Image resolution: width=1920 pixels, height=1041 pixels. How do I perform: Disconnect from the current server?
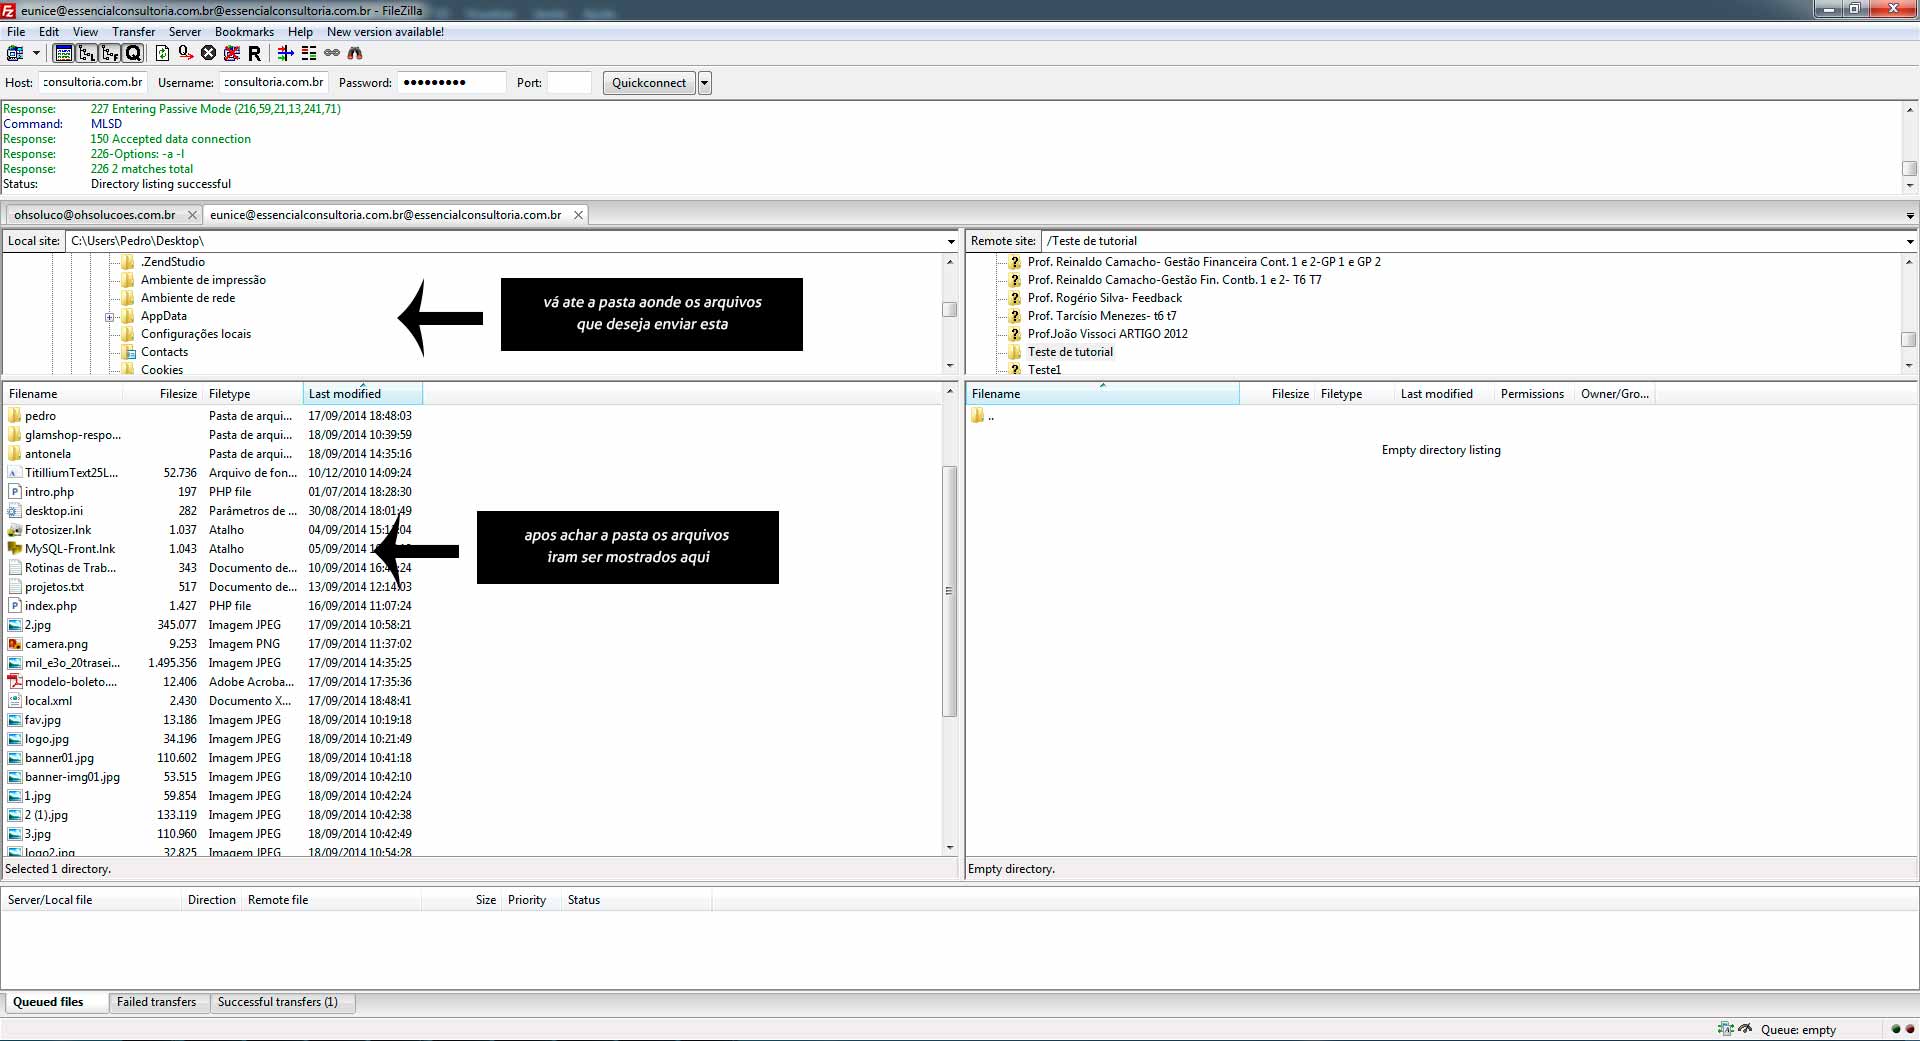(232, 53)
